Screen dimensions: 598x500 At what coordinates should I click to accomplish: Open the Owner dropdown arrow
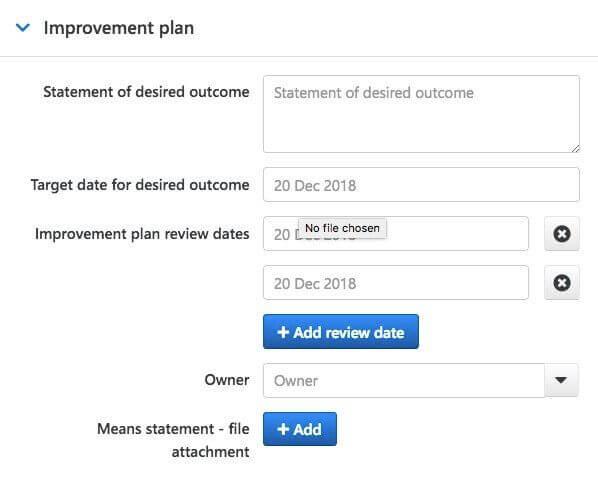pyautogui.click(x=561, y=380)
